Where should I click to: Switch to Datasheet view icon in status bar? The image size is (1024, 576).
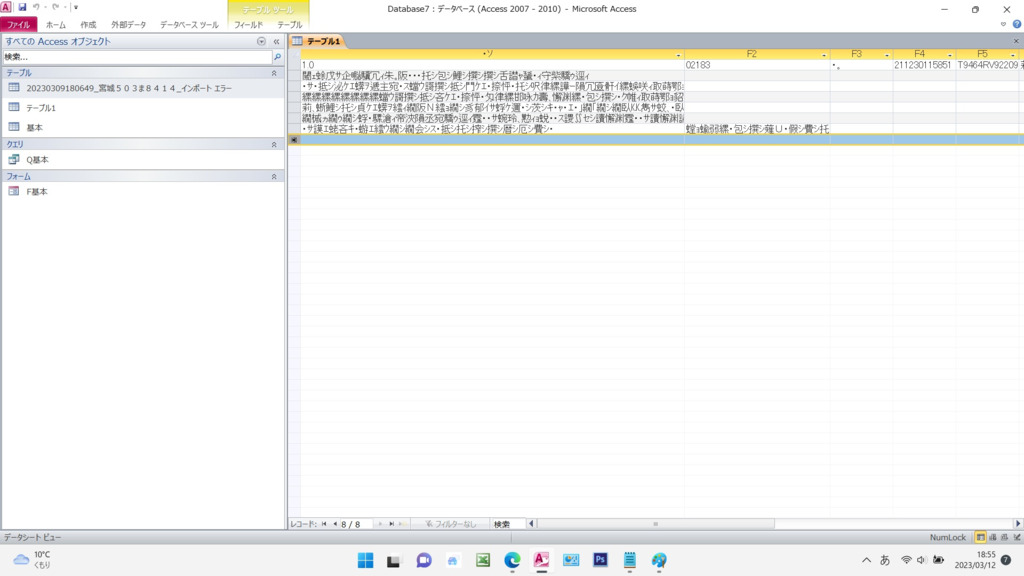(980, 537)
